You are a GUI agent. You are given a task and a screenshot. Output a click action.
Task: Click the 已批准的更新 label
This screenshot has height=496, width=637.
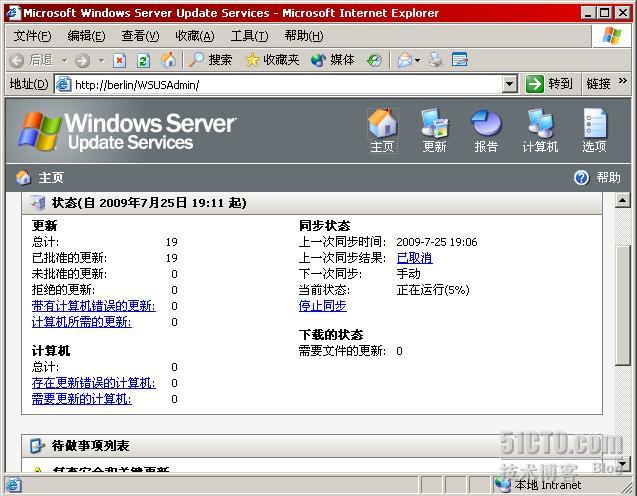pyautogui.click(x=69, y=258)
